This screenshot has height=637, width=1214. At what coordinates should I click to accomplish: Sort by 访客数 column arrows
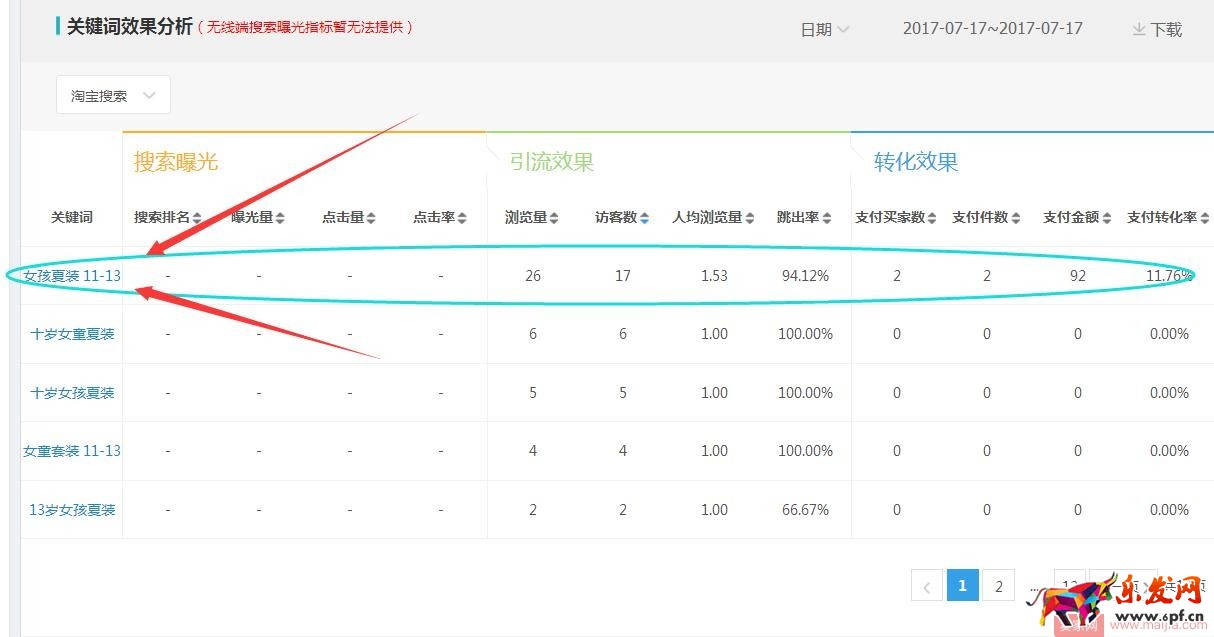644,216
